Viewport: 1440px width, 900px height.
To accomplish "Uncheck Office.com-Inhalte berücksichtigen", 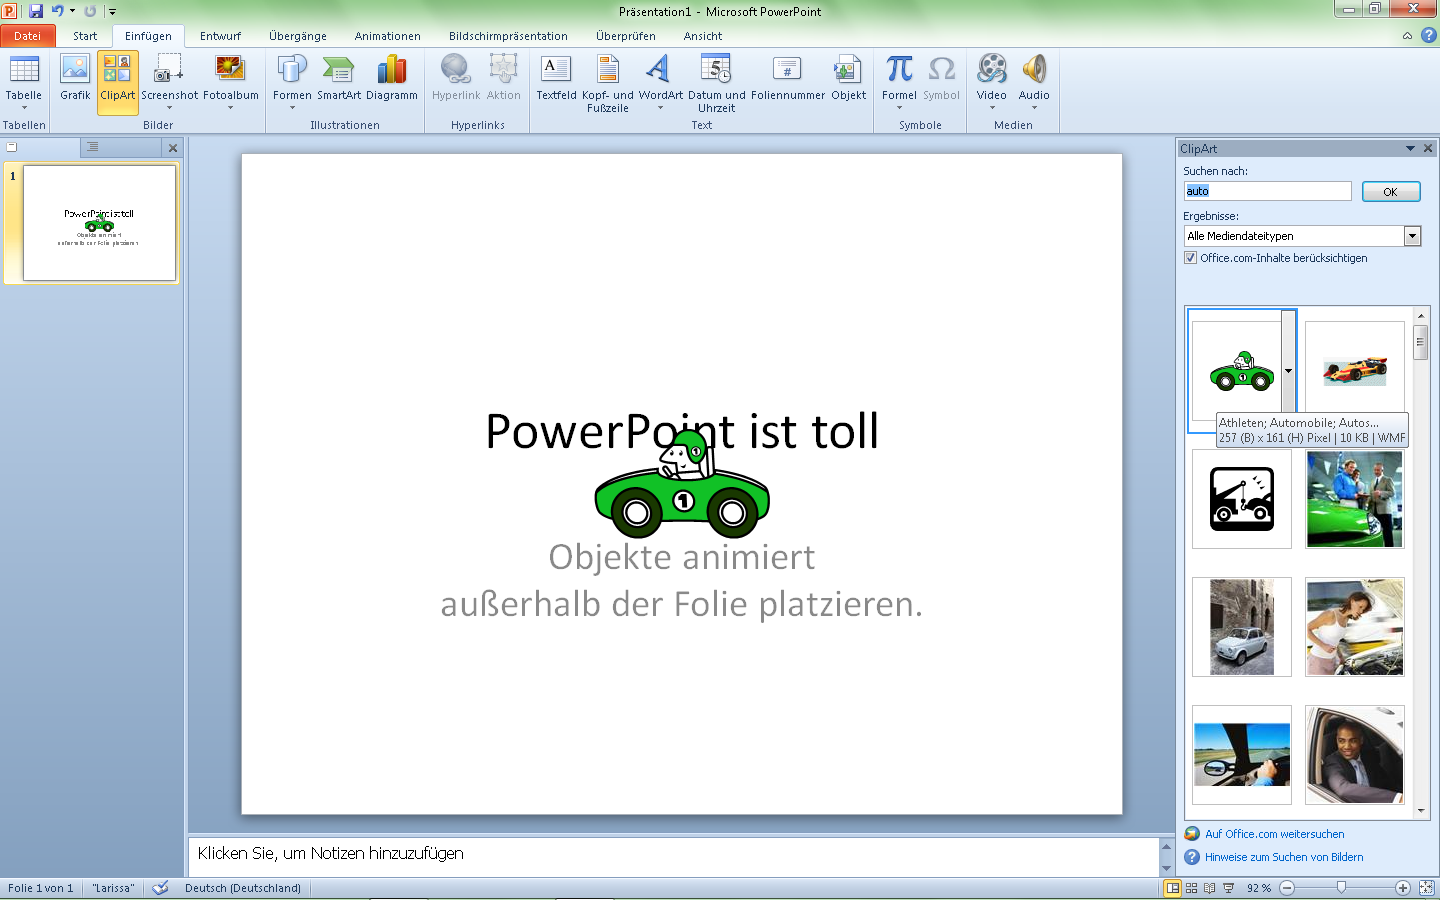I will click(x=1190, y=257).
